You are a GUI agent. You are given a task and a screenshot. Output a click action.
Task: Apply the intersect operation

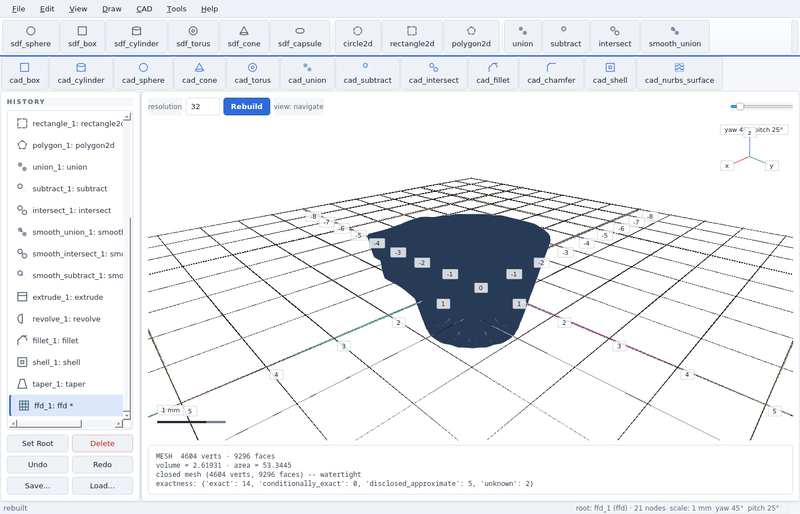tap(615, 37)
